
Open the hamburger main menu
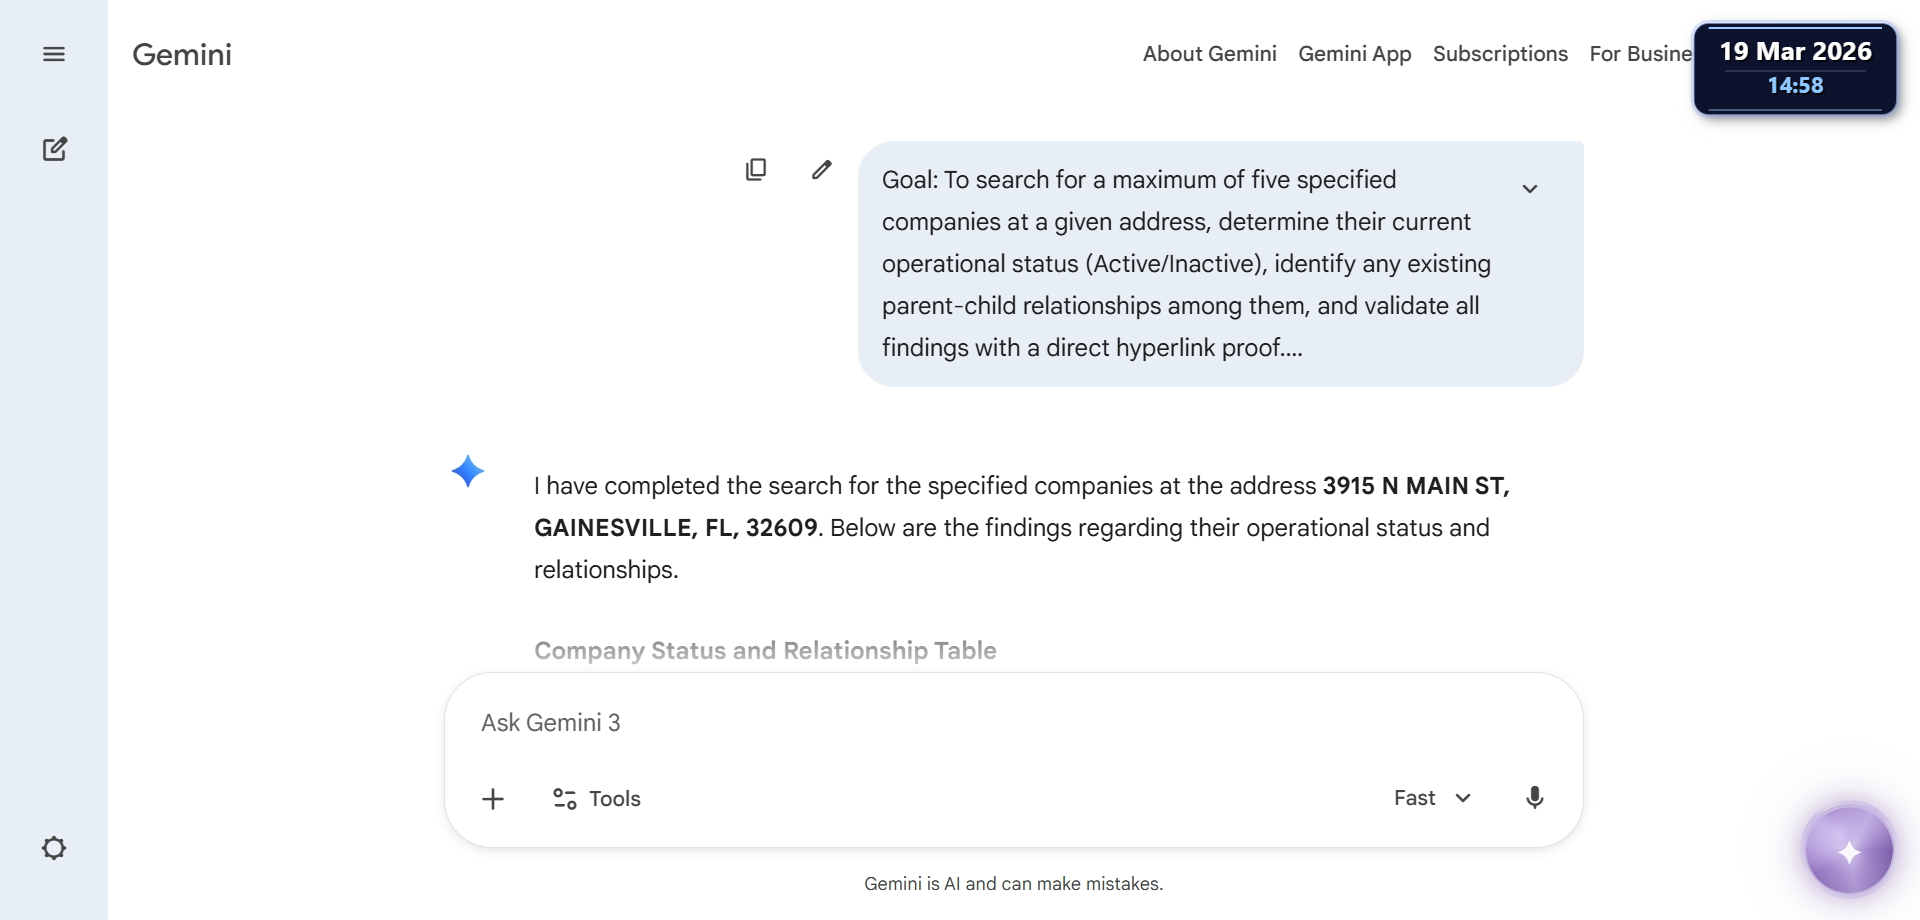54,54
